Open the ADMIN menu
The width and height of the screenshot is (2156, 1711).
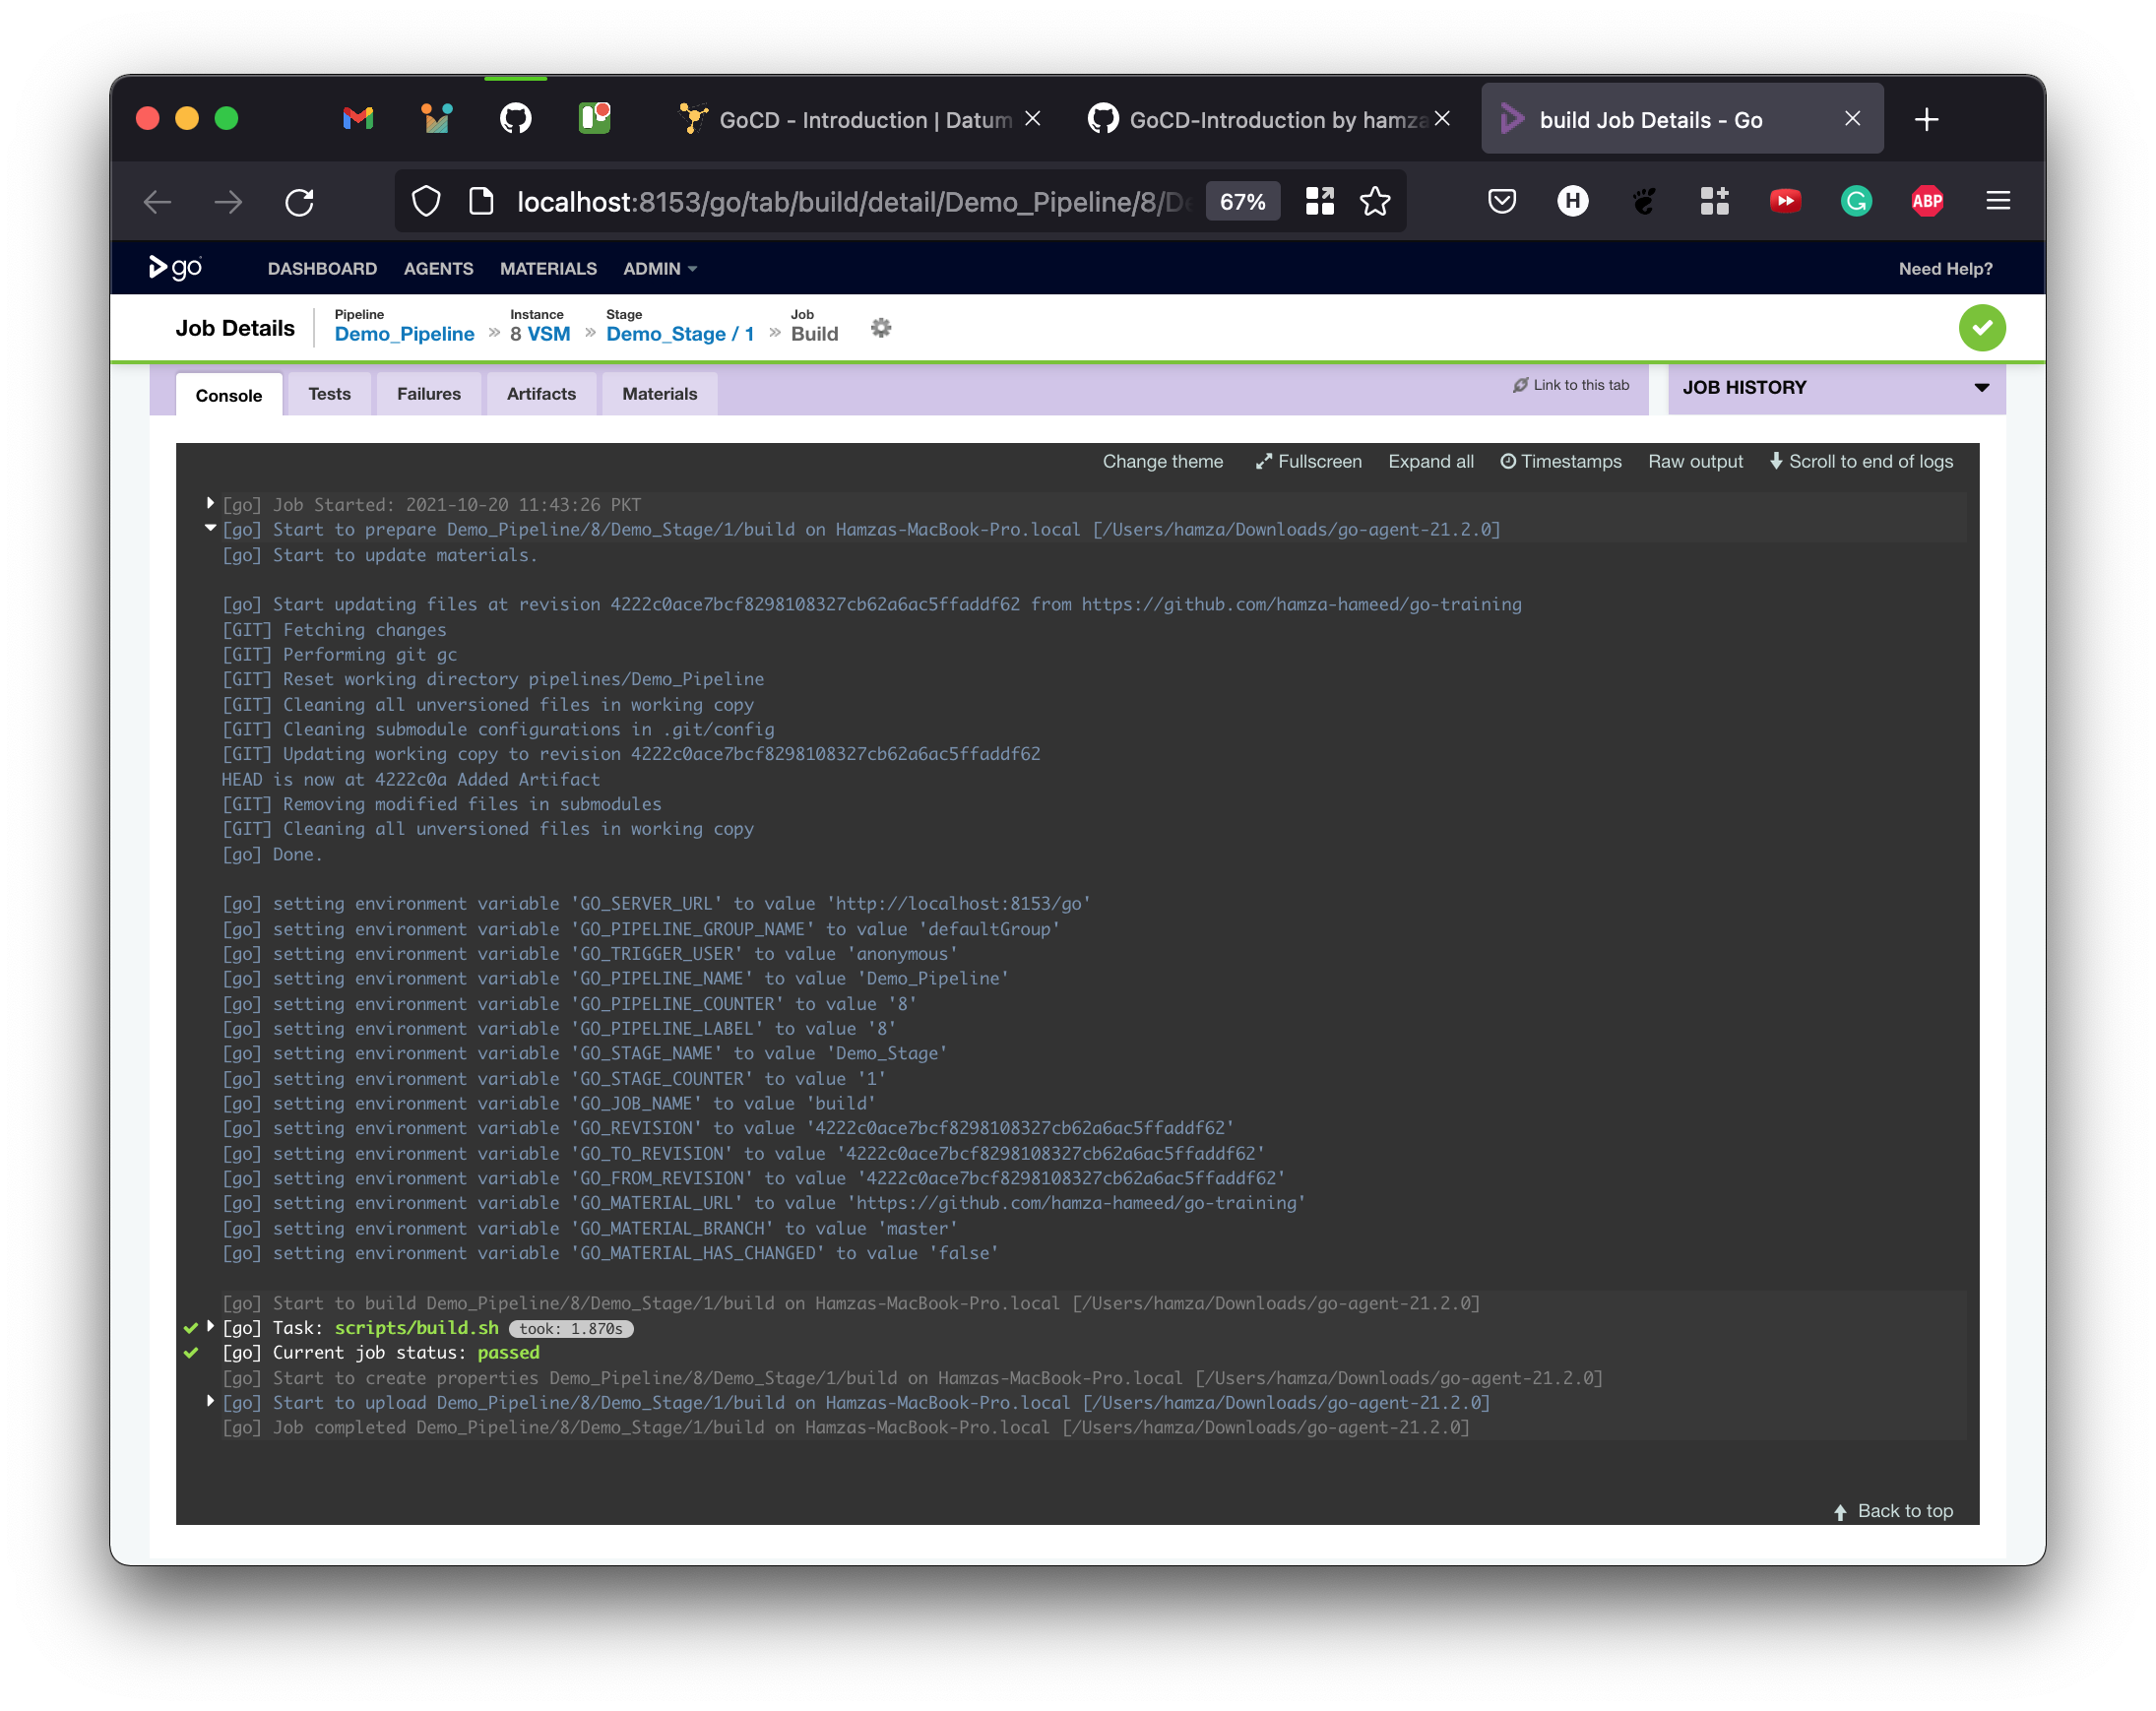click(659, 268)
